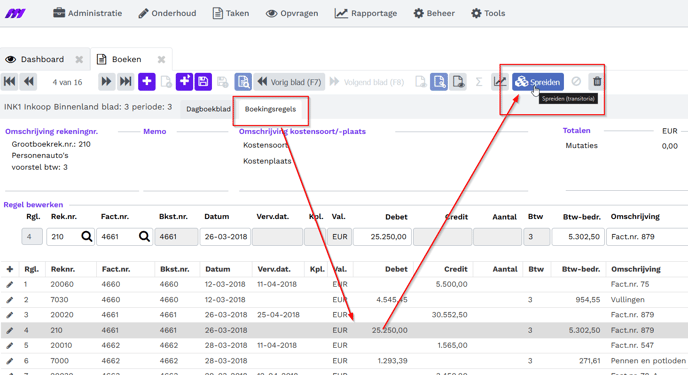Click the magnifier next to Fact.nr. 4661
This screenshot has width=688, height=375.
pos(144,236)
